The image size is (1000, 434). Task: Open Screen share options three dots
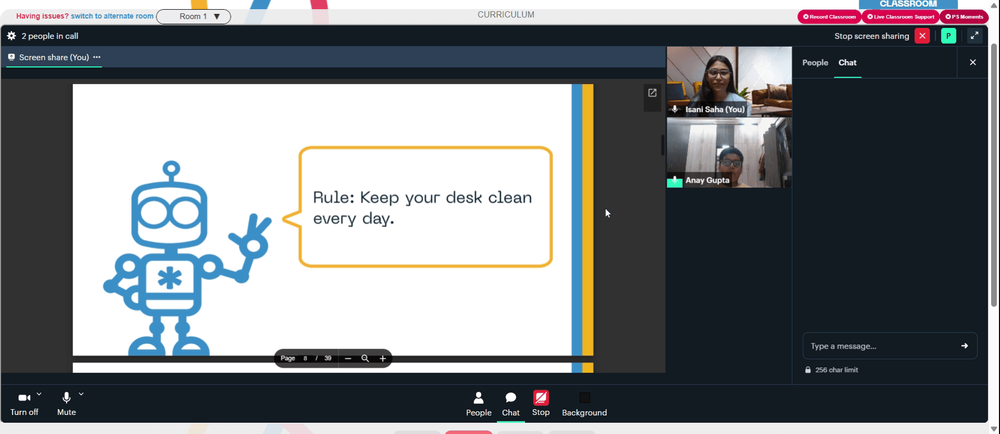[97, 57]
